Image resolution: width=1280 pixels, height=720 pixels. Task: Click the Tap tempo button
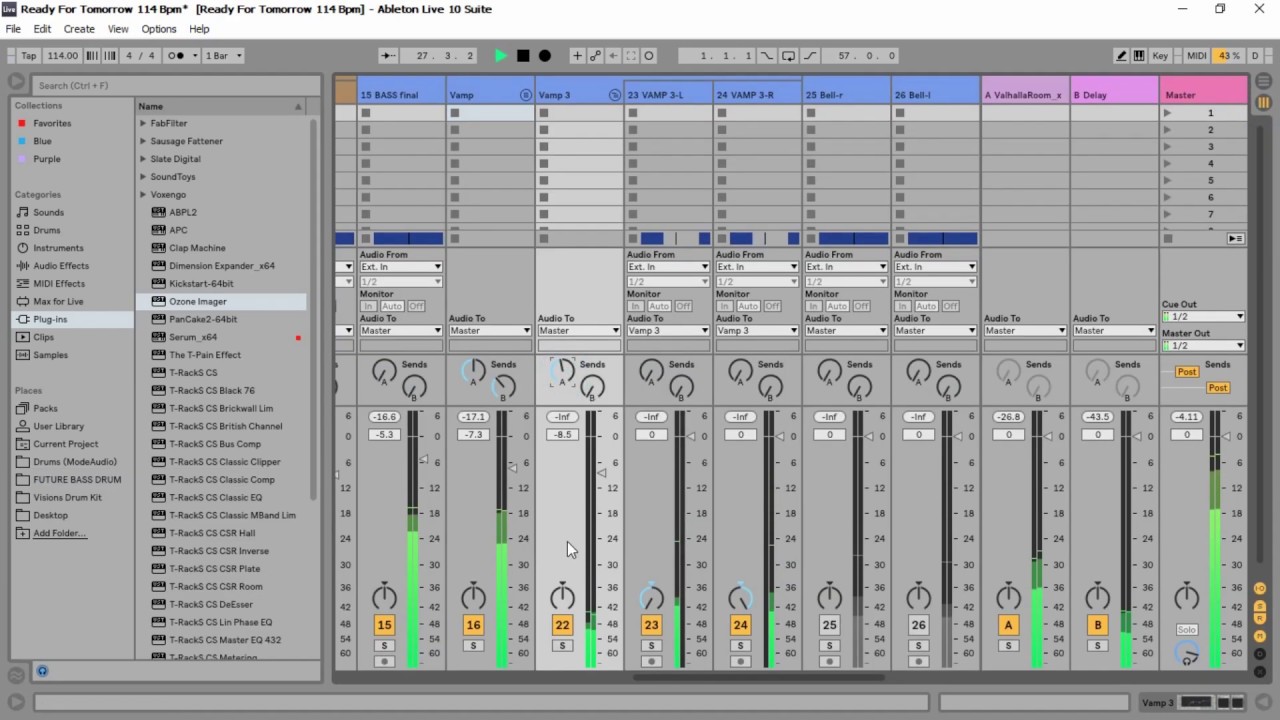[28, 56]
